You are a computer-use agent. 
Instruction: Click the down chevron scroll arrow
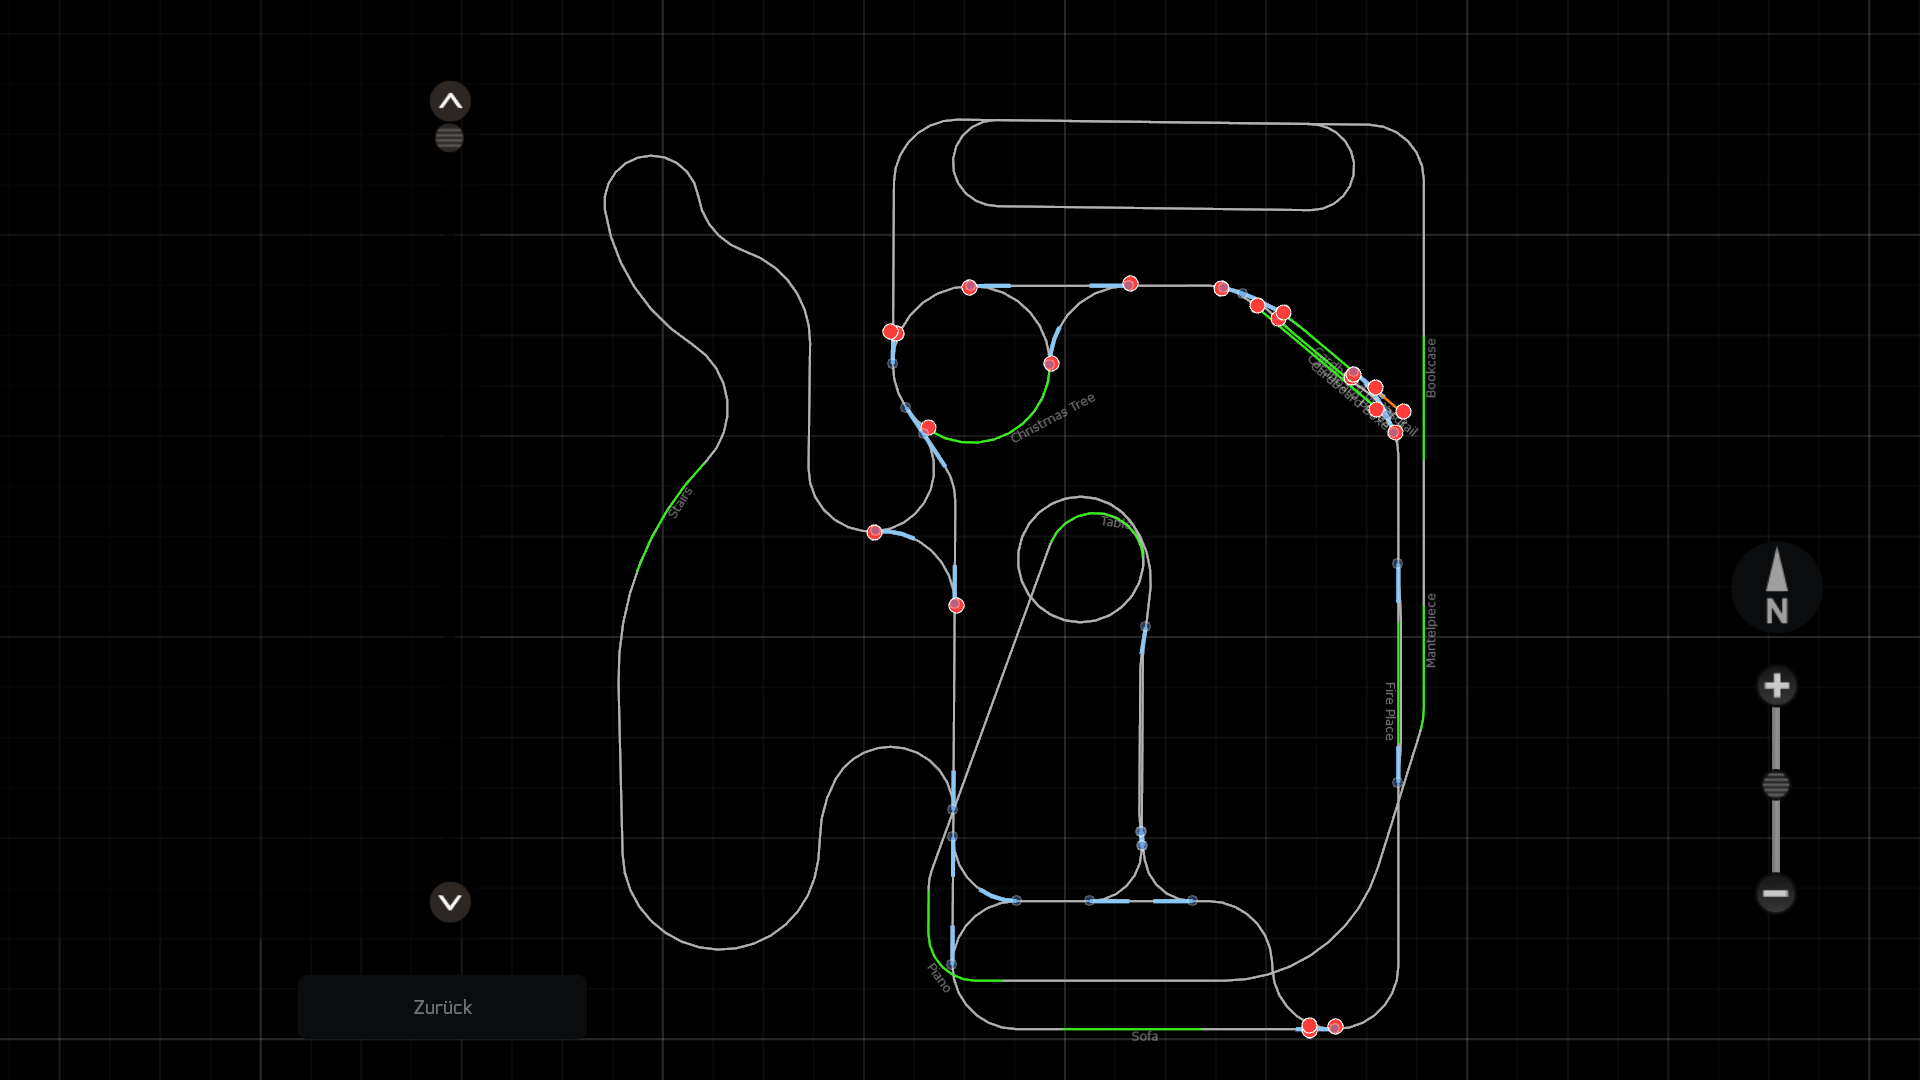click(x=450, y=902)
